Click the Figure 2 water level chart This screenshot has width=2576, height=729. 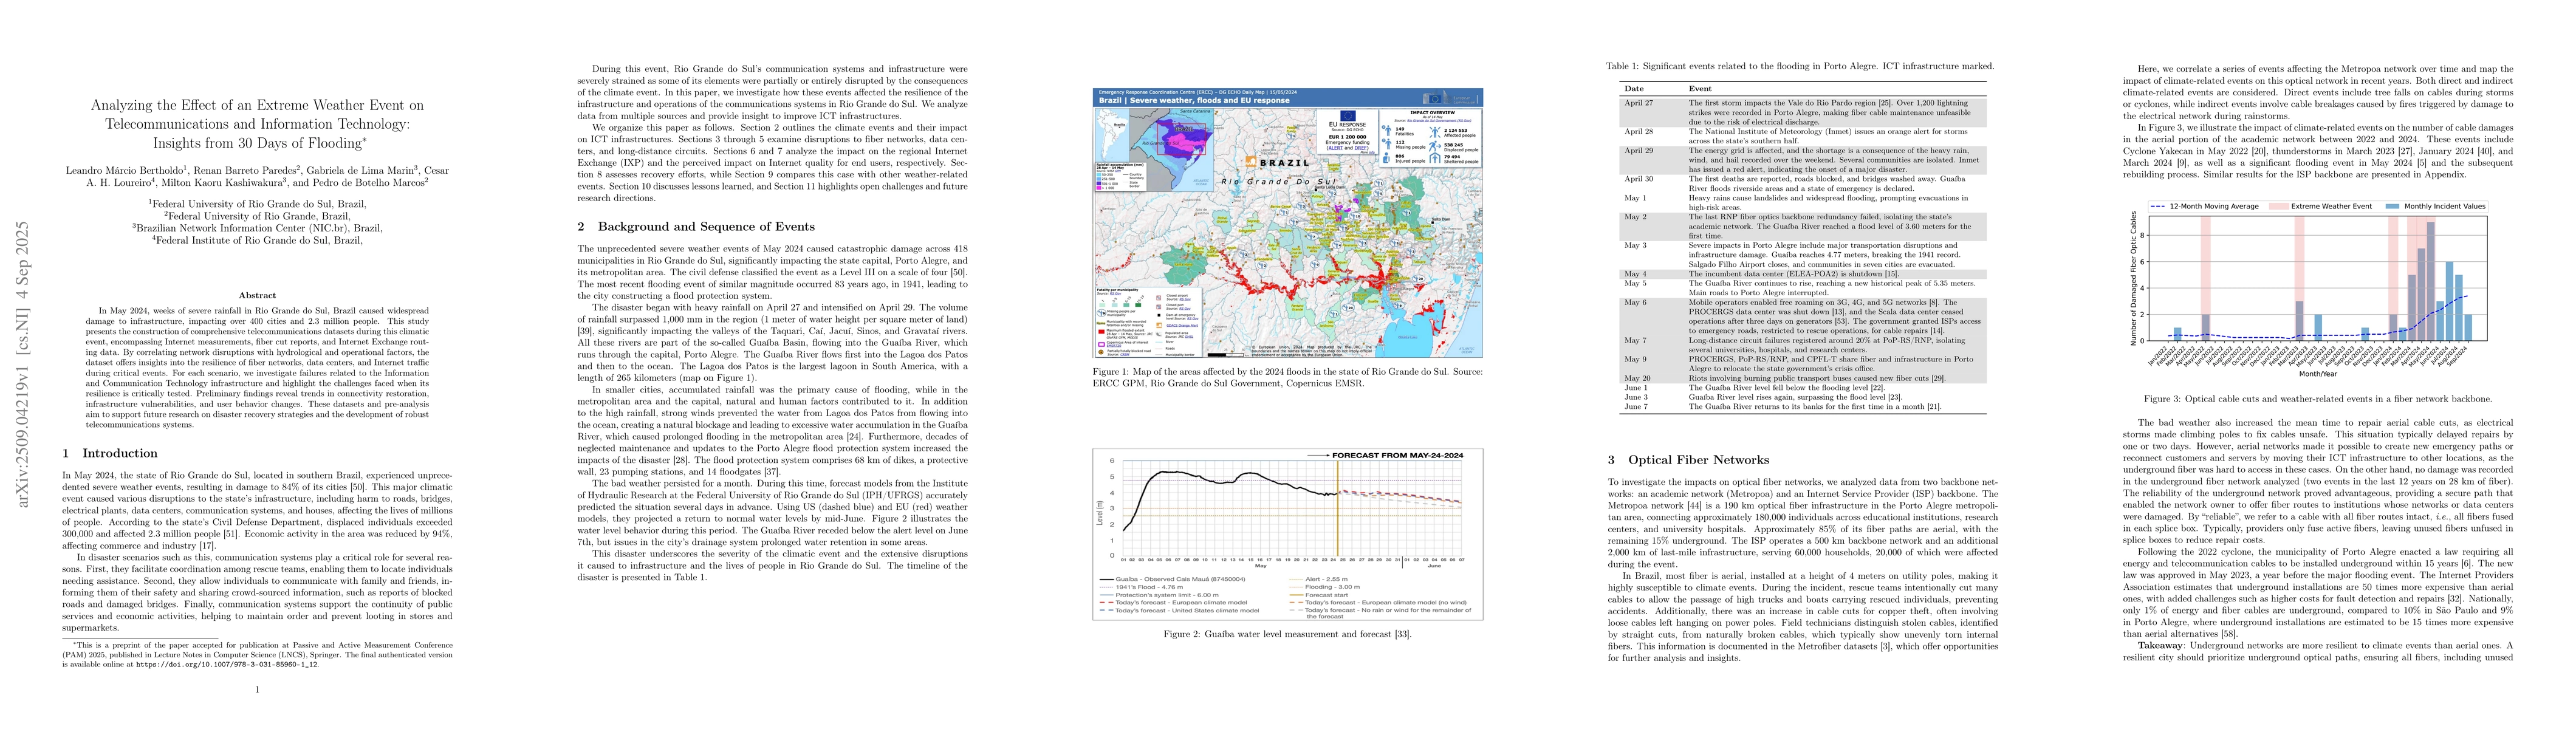[x=1288, y=534]
